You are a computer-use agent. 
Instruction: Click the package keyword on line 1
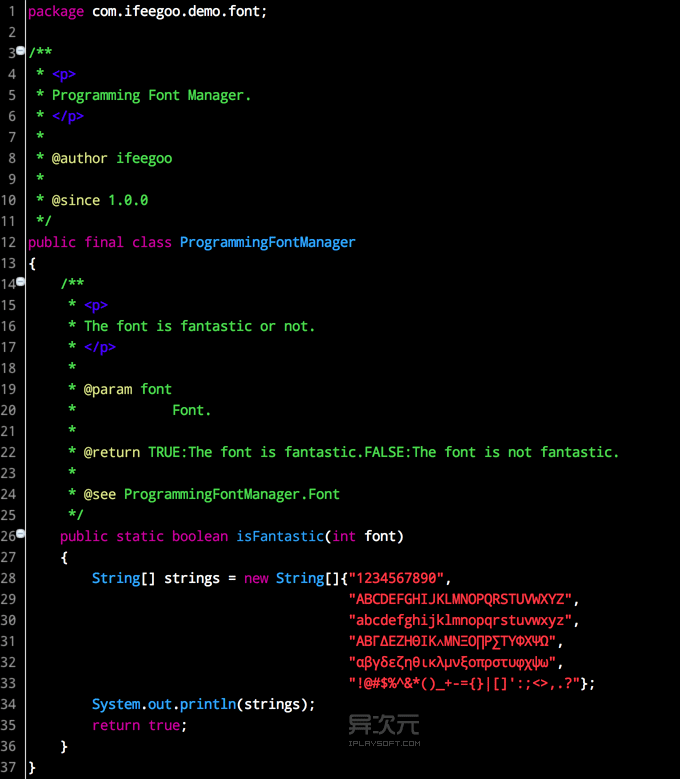point(56,12)
